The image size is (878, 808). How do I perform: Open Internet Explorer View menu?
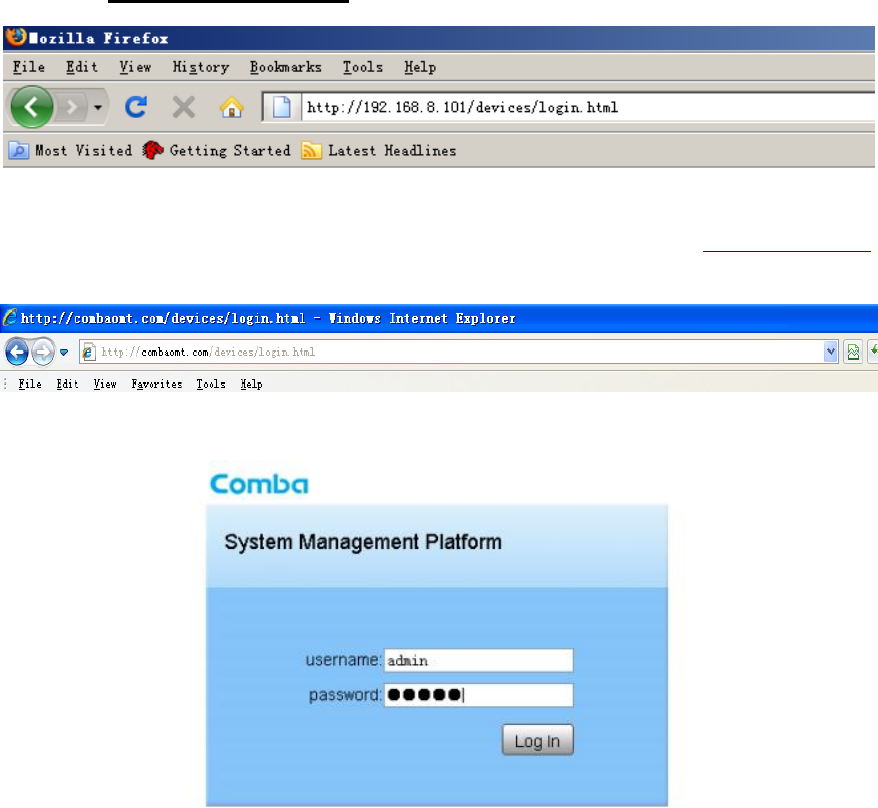click(105, 384)
